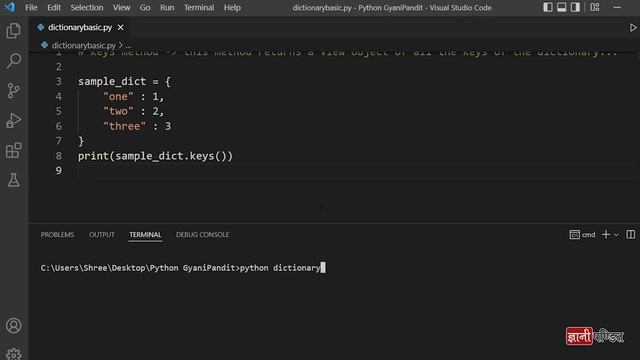Open the Terminal menu
Viewport: 640px width, 360px height.
click(x=199, y=7)
